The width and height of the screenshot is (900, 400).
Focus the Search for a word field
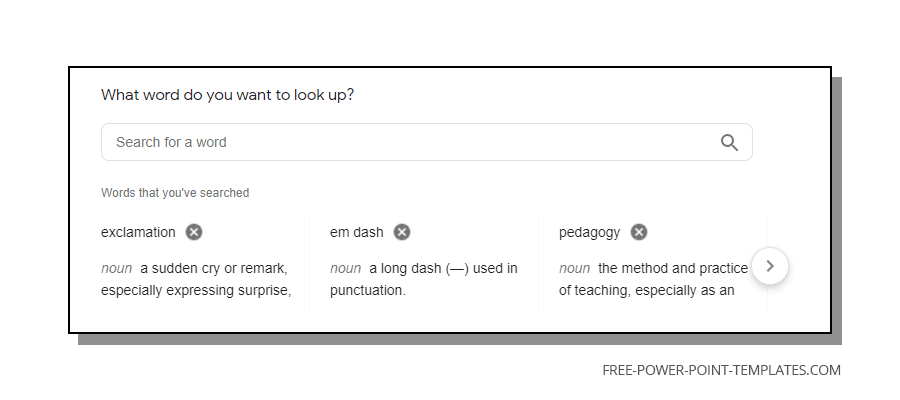click(x=410, y=142)
